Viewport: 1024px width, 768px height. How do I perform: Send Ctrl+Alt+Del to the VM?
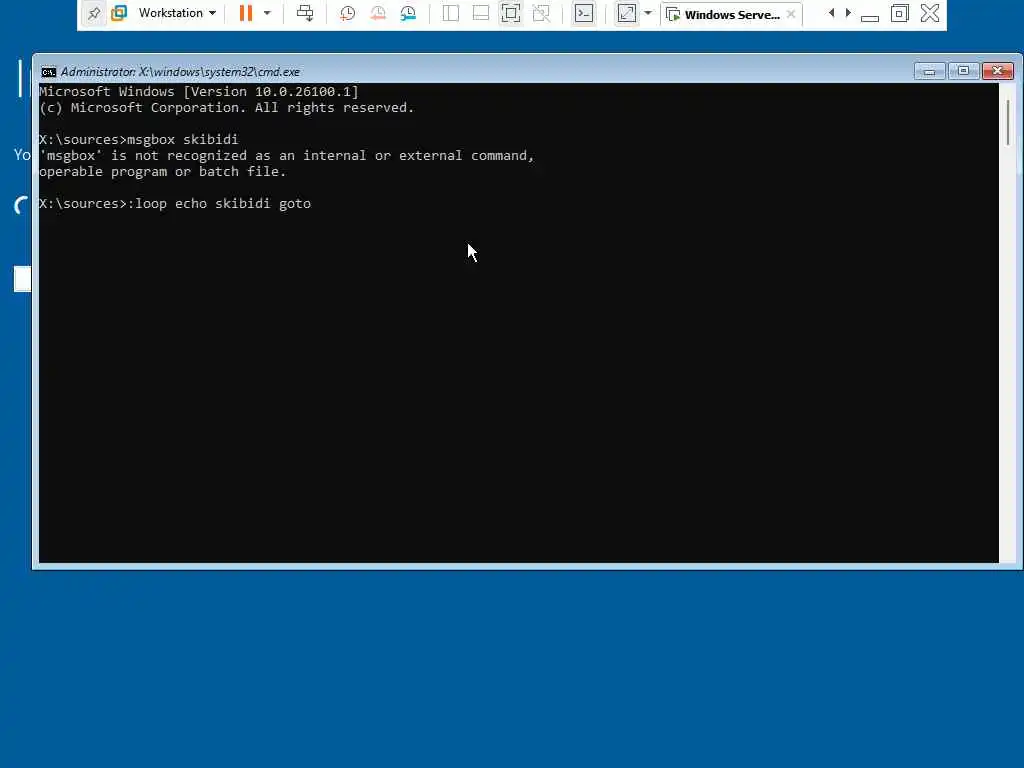coord(305,13)
